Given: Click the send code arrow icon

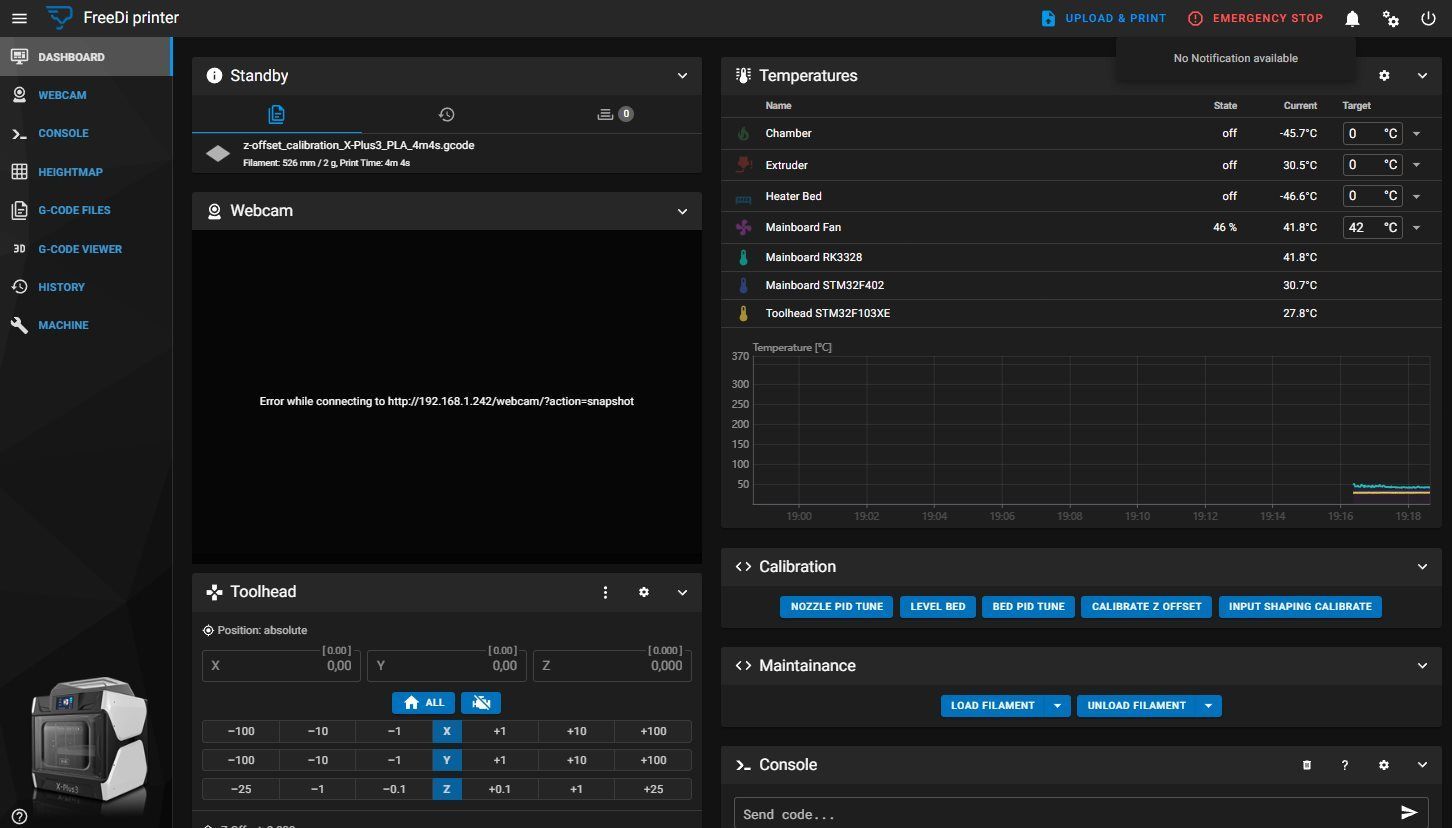Looking at the screenshot, I should click(x=1409, y=812).
